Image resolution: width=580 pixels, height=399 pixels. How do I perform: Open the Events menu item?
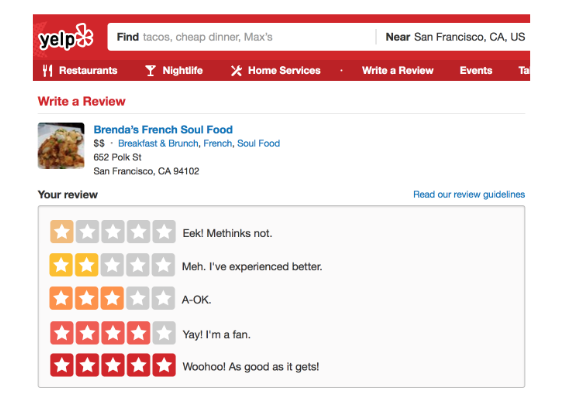[x=476, y=70]
